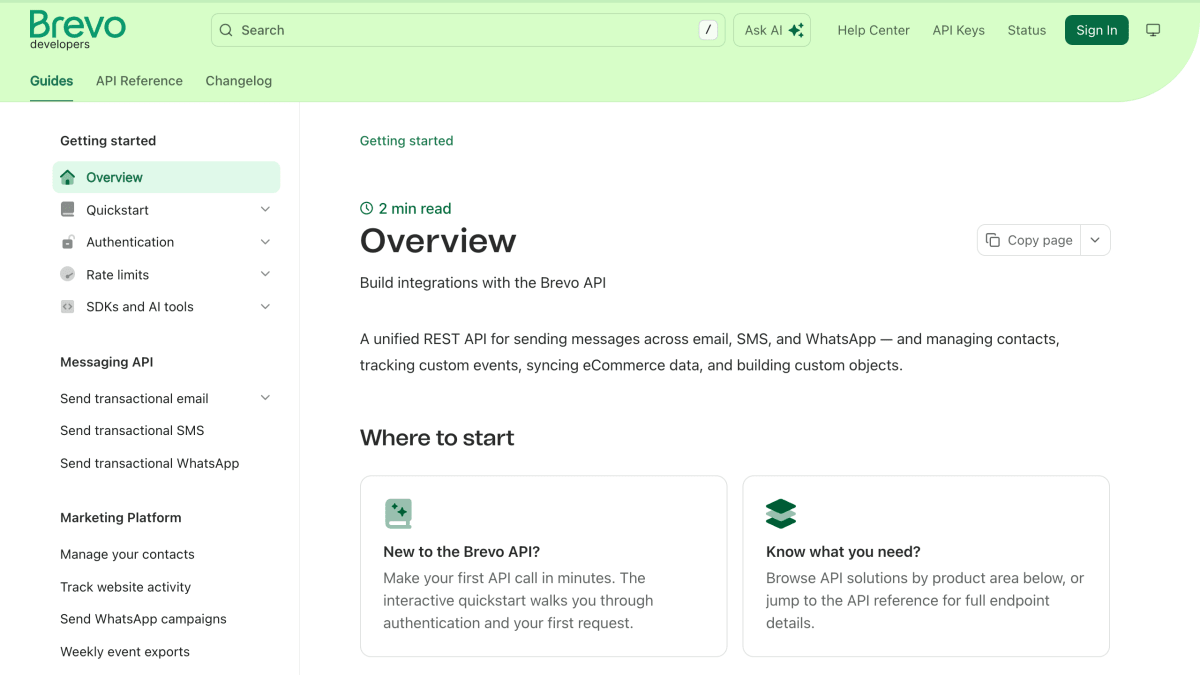Click the Getting started sidebar heading

coord(108,141)
